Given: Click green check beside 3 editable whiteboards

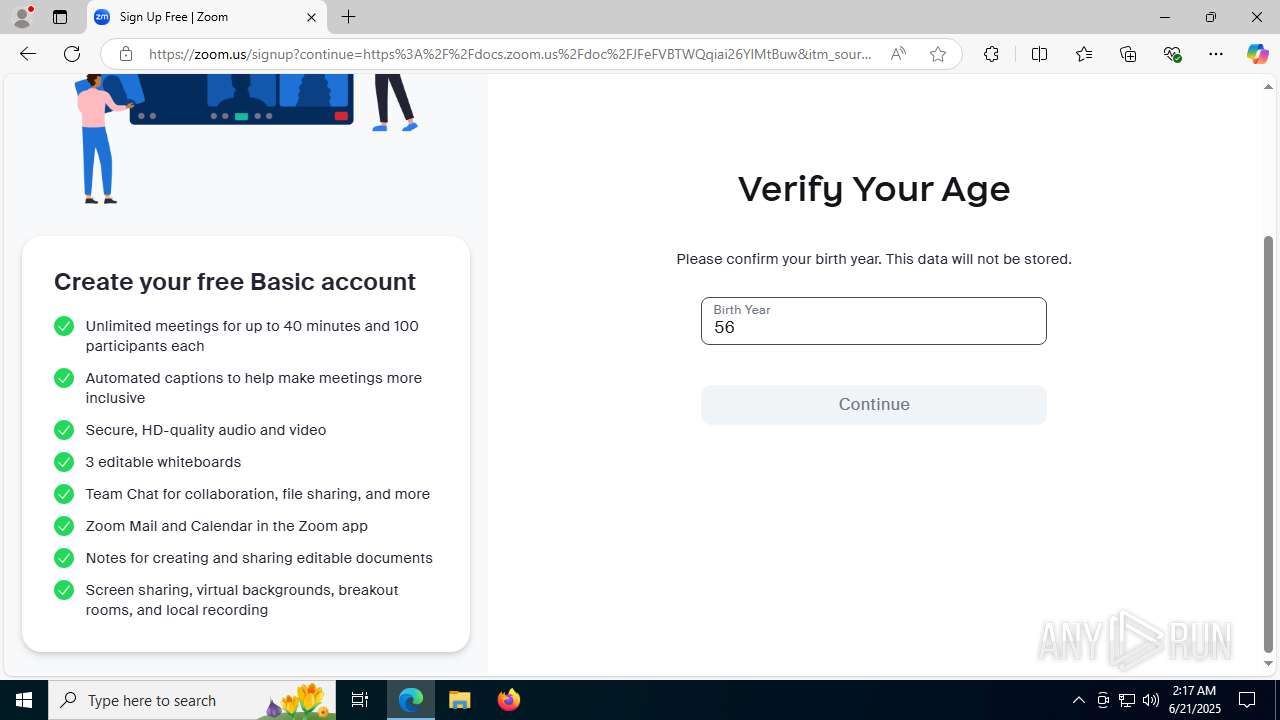Looking at the screenshot, I should (x=64, y=462).
